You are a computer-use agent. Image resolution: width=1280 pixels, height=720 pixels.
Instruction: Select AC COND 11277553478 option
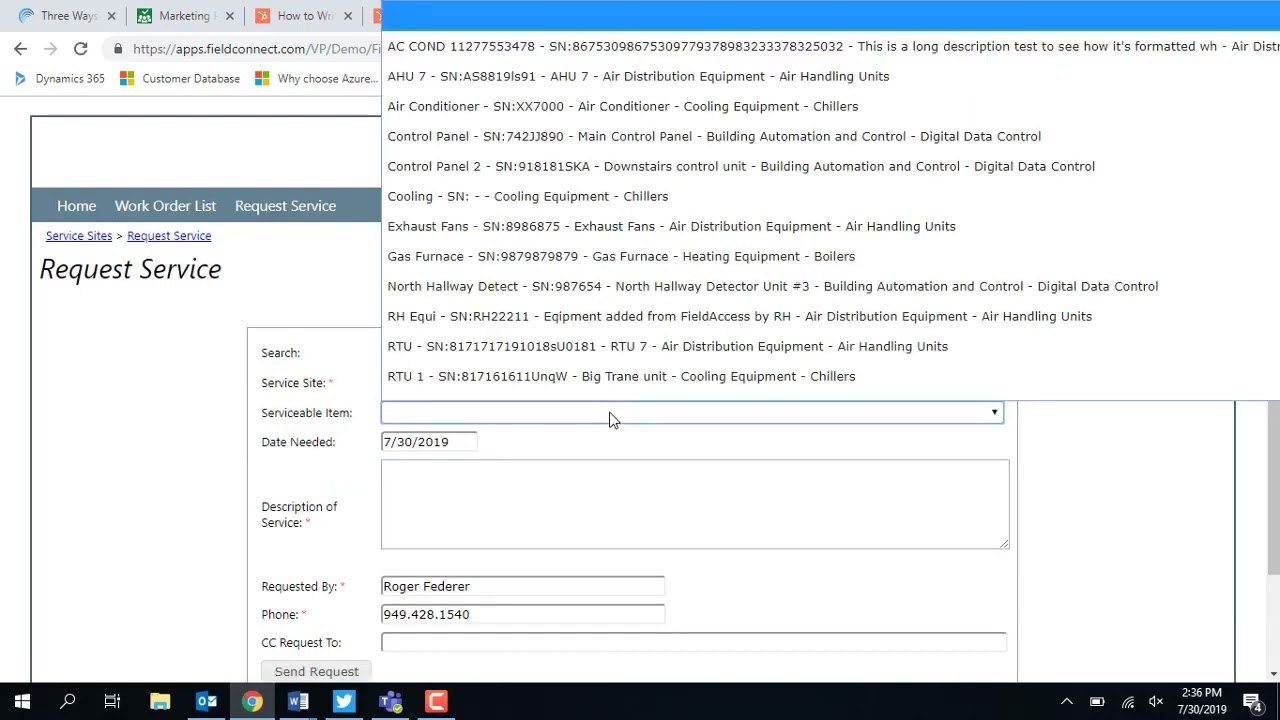pyautogui.click(x=831, y=46)
